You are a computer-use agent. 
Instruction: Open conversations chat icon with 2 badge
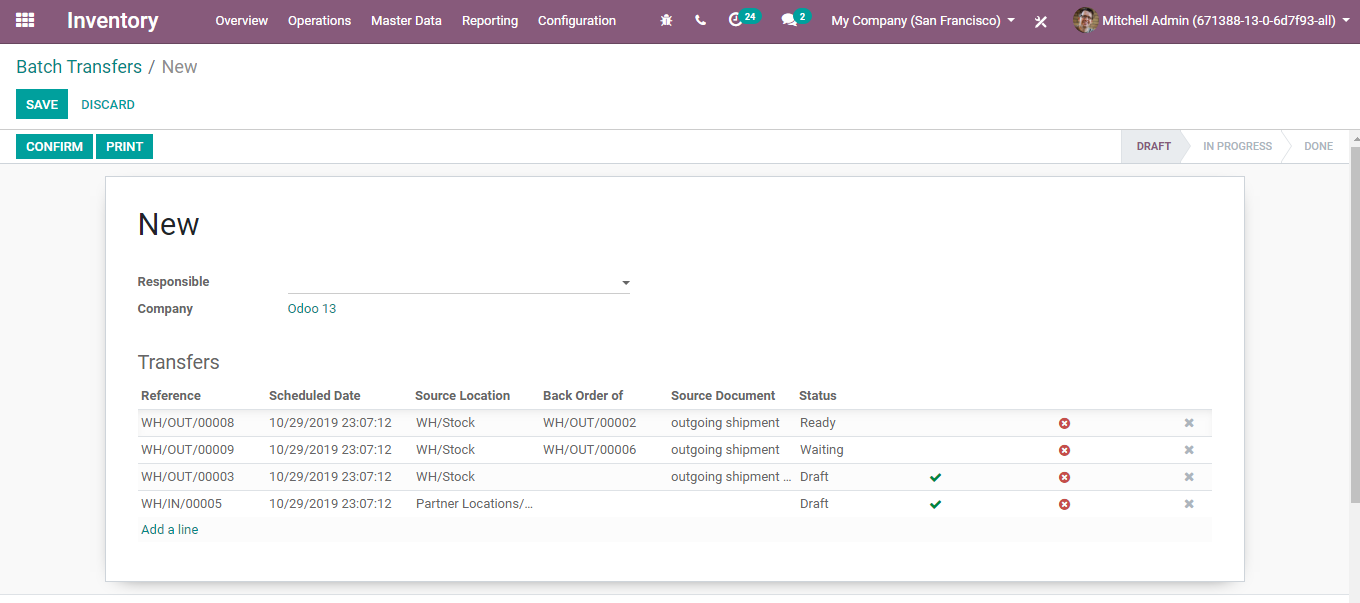795,19
